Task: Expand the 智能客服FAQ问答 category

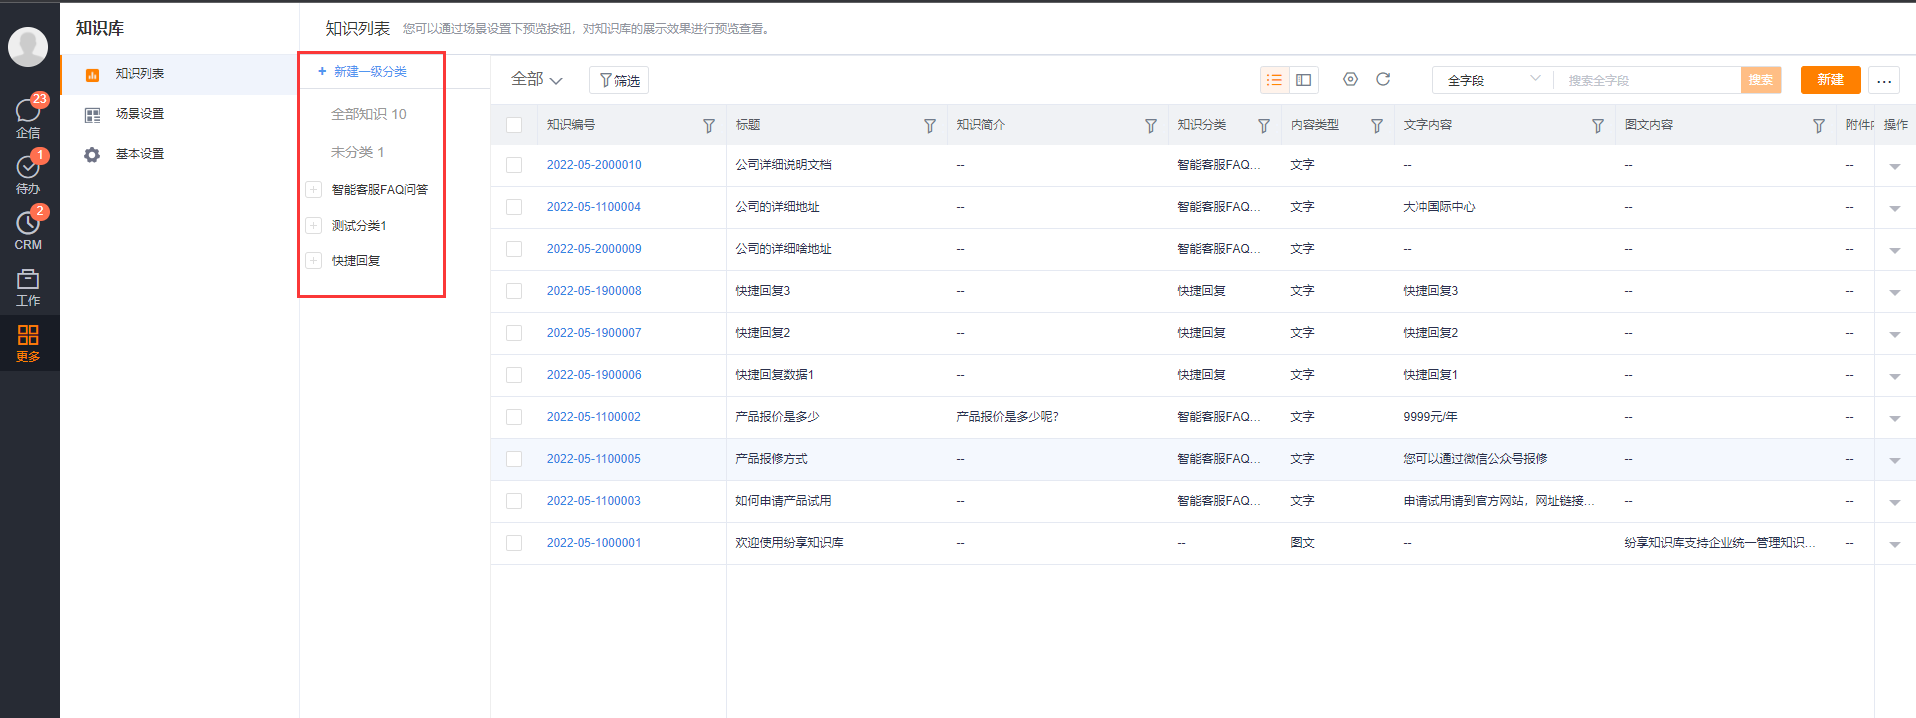Action: 314,190
